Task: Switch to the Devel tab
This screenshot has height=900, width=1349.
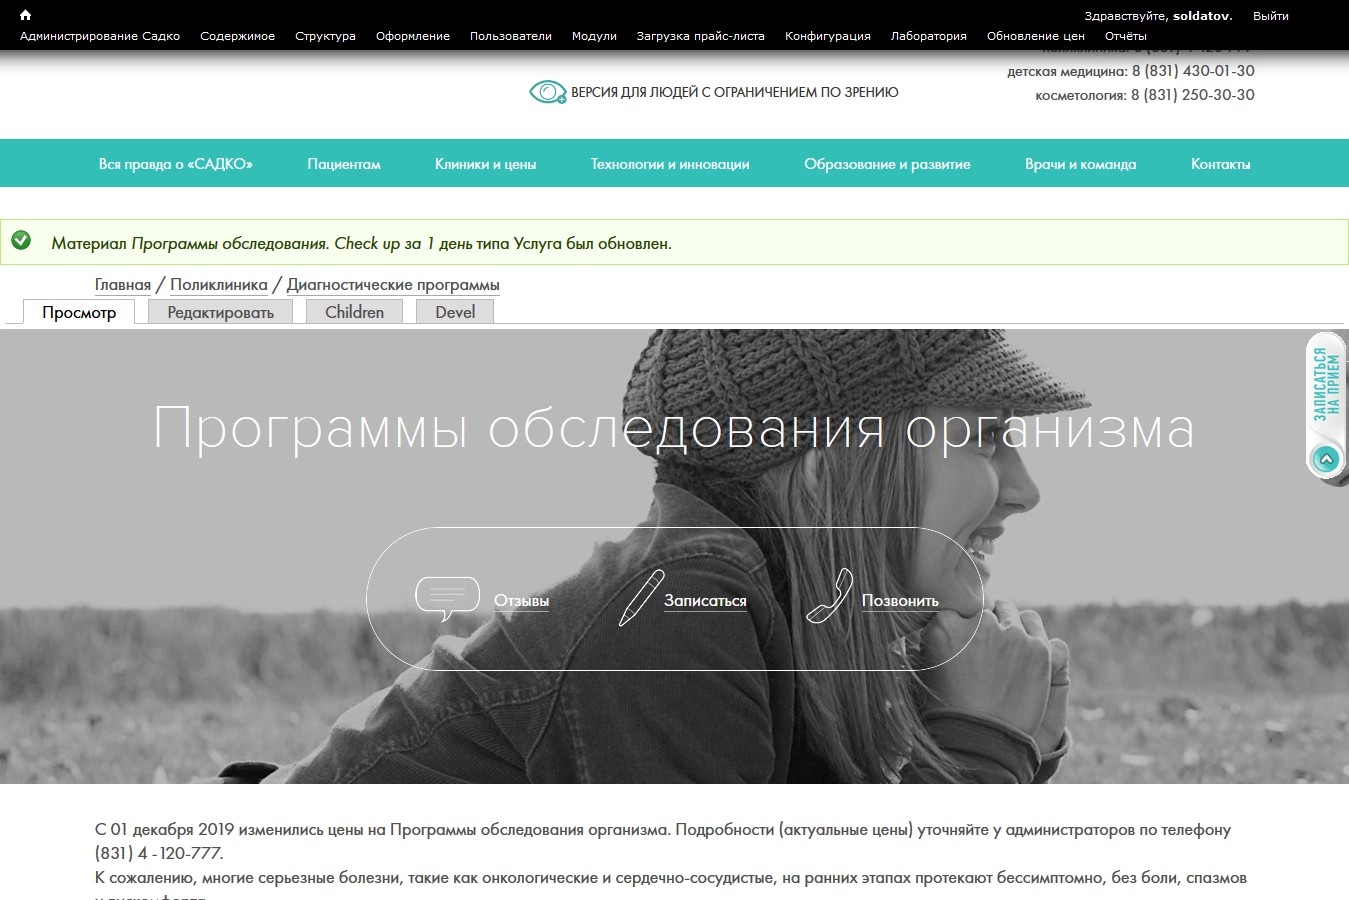Action: click(455, 312)
